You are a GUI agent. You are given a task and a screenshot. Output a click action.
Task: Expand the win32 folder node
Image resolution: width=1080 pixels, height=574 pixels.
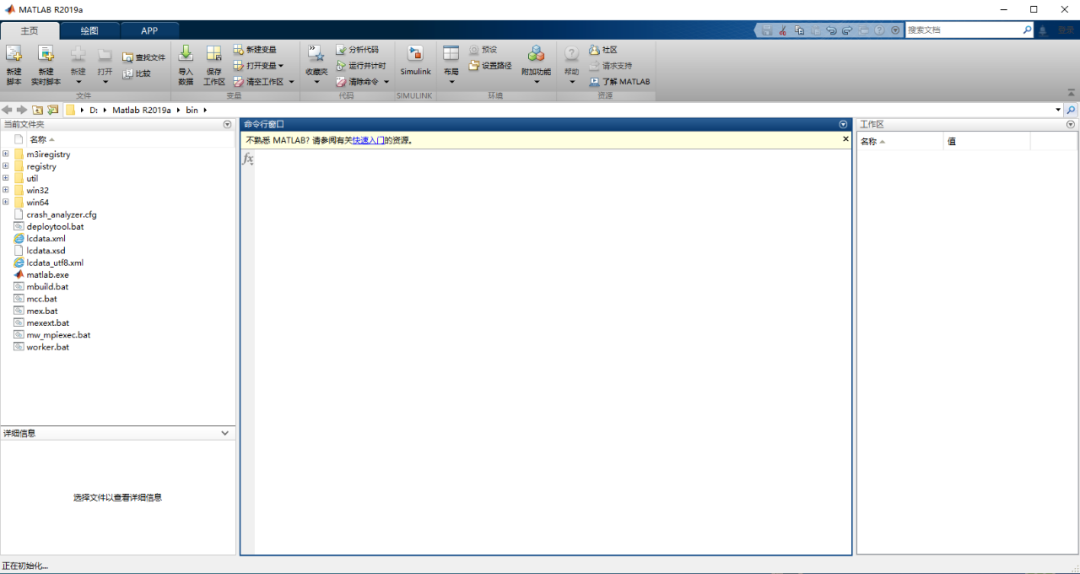coord(6,189)
